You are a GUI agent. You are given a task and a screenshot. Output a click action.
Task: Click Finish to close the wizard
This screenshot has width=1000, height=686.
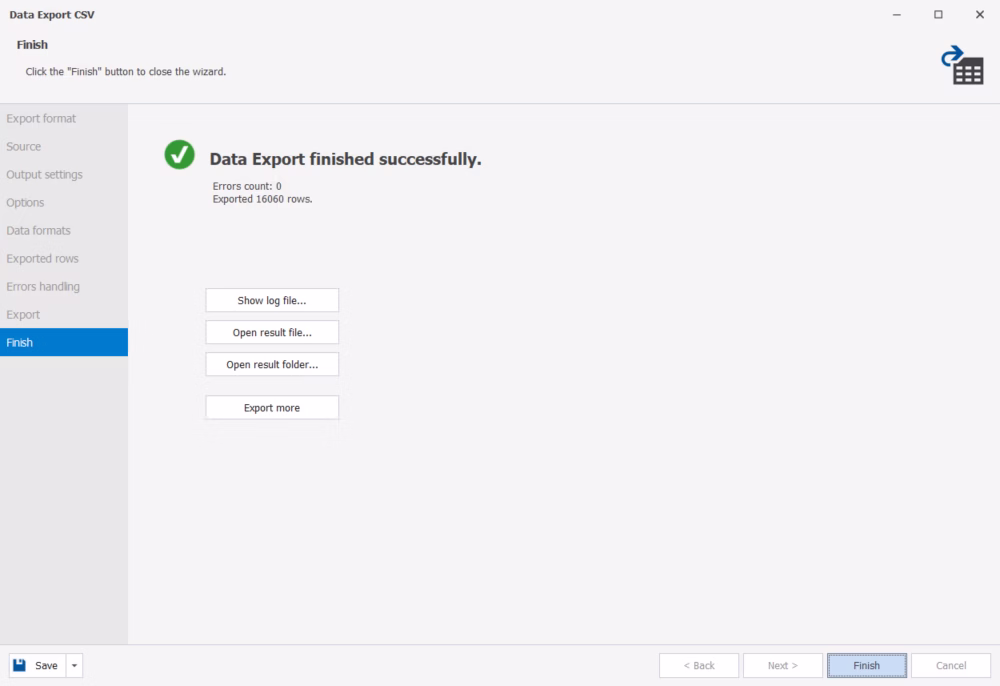point(867,666)
